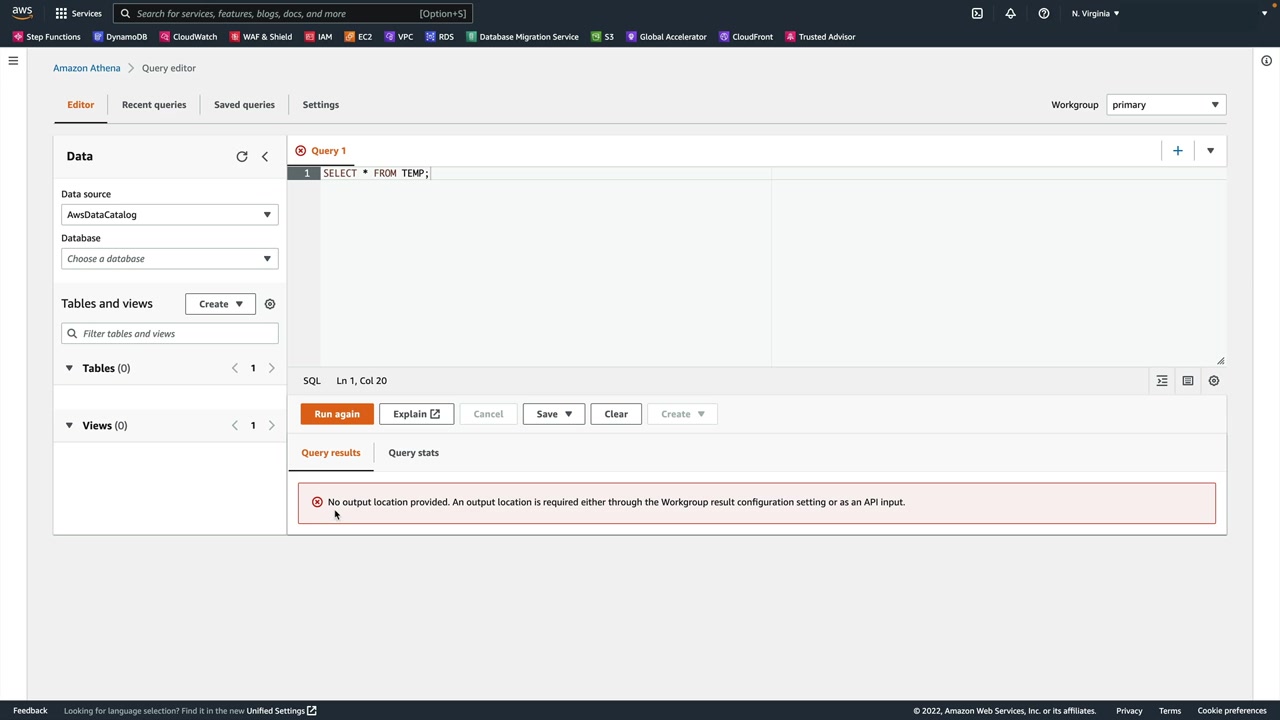Refresh the Data panel

click(x=242, y=156)
